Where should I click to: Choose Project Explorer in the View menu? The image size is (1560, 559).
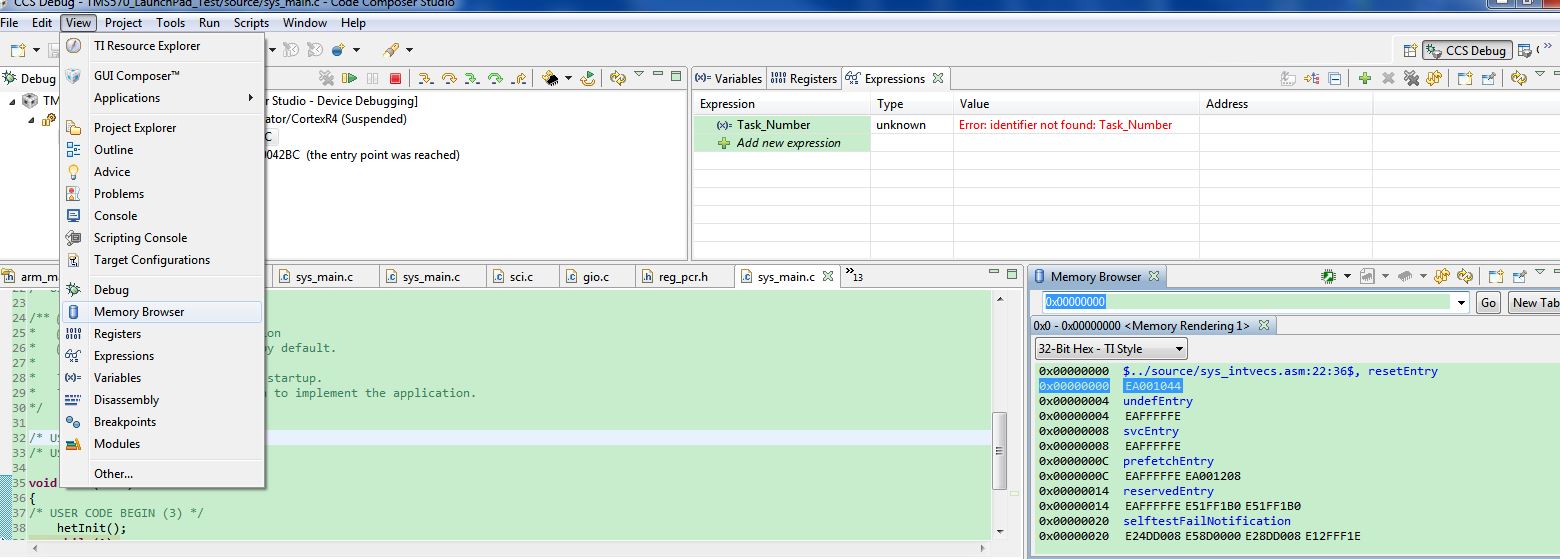click(x=162, y=128)
